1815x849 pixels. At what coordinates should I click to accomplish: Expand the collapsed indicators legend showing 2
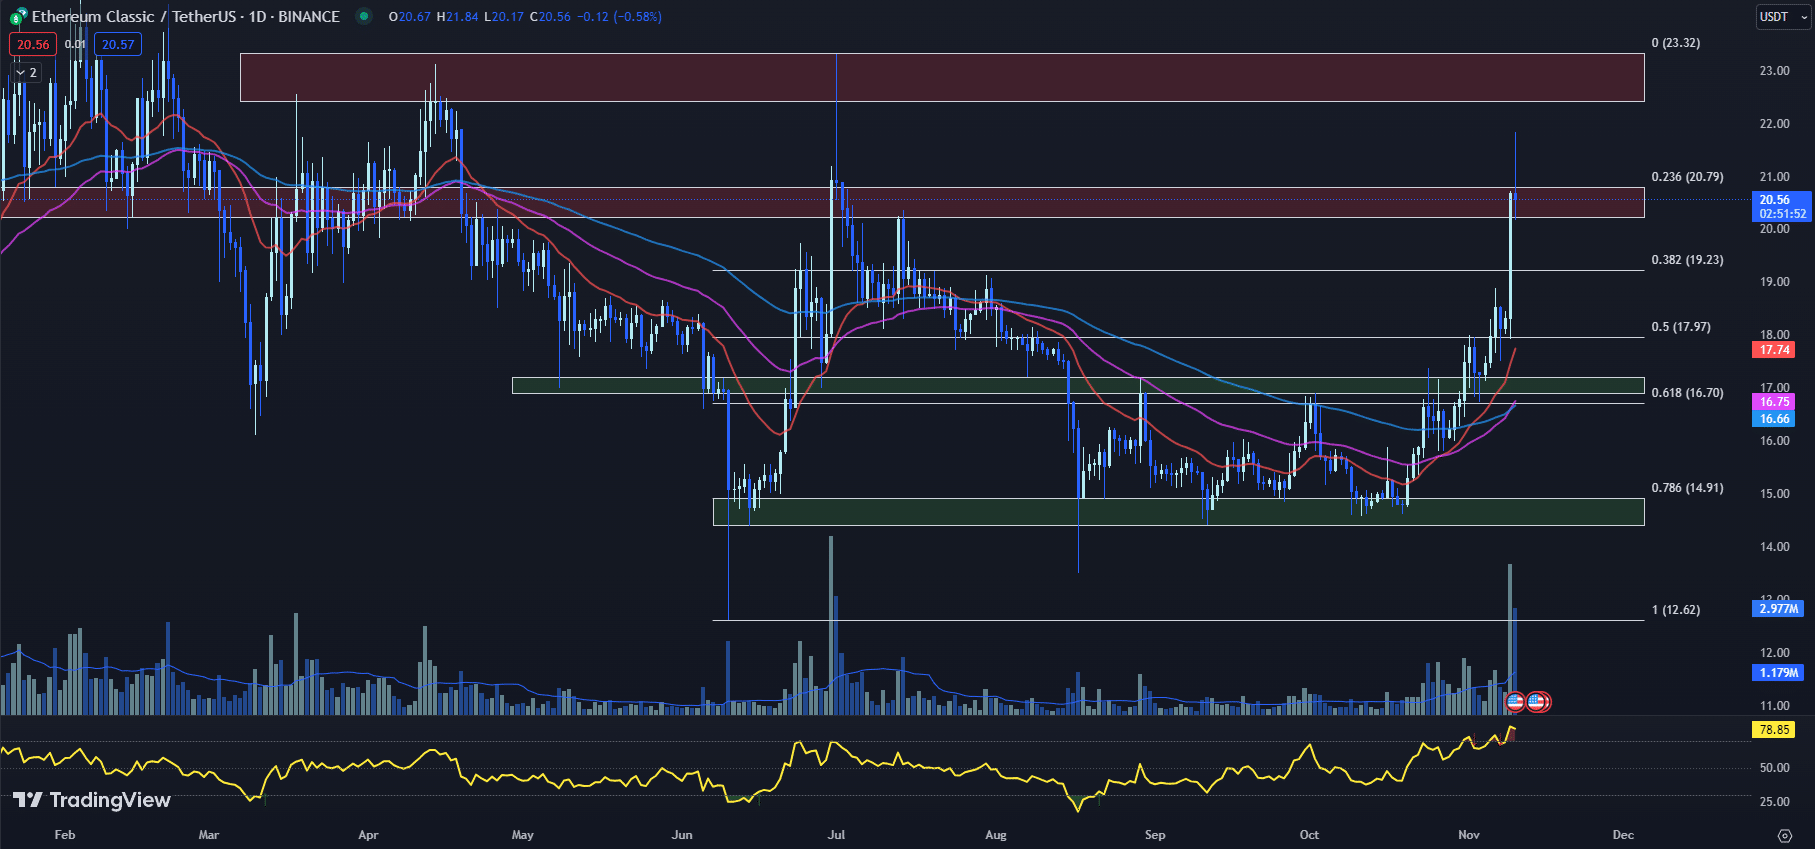click(x=26, y=73)
